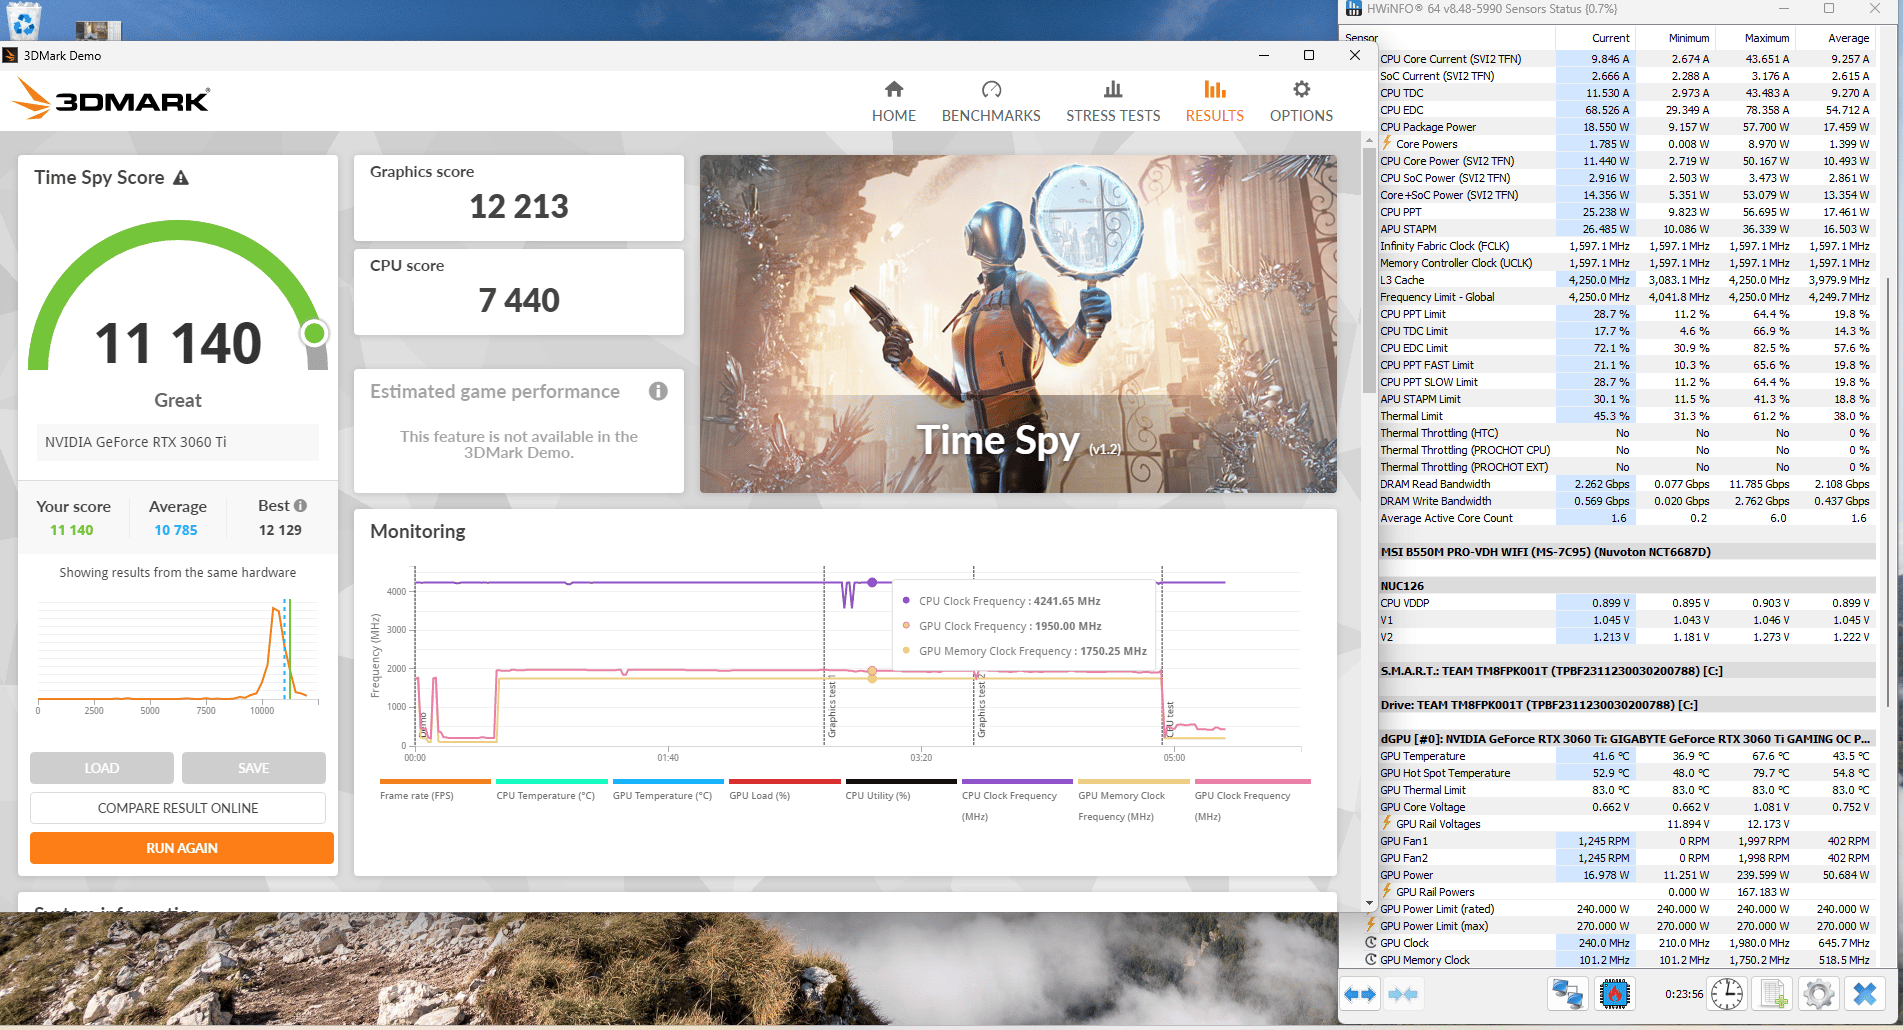Click HWiNFO logging sheet icon

pyautogui.click(x=1773, y=994)
